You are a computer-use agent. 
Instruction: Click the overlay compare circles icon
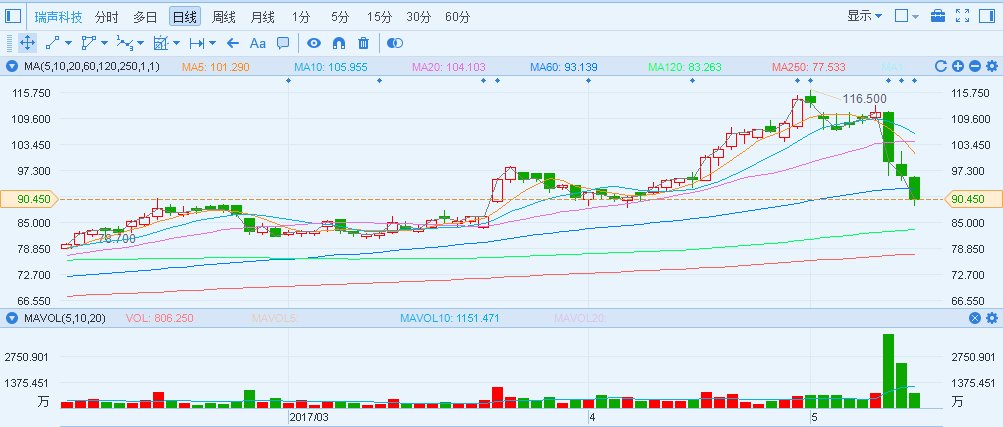pyautogui.click(x=396, y=43)
